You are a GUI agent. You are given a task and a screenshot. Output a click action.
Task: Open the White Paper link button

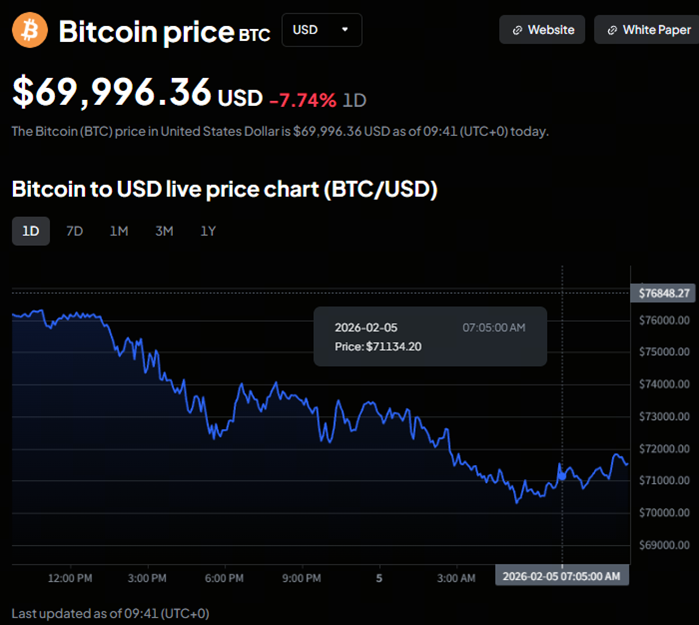[647, 30]
